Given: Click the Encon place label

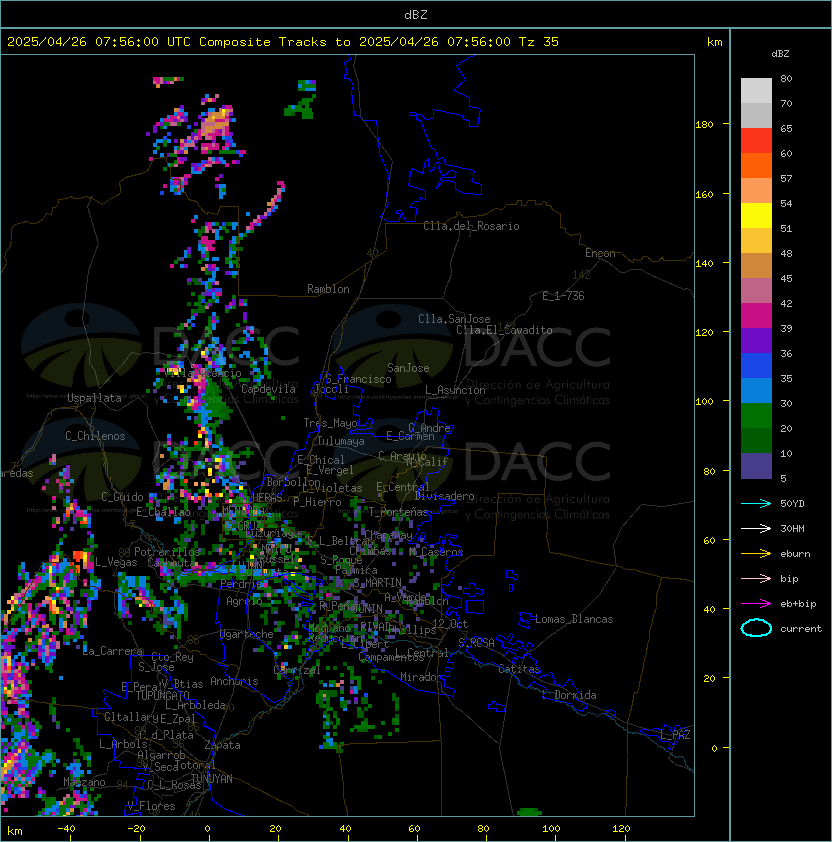Looking at the screenshot, I should coord(600,253).
